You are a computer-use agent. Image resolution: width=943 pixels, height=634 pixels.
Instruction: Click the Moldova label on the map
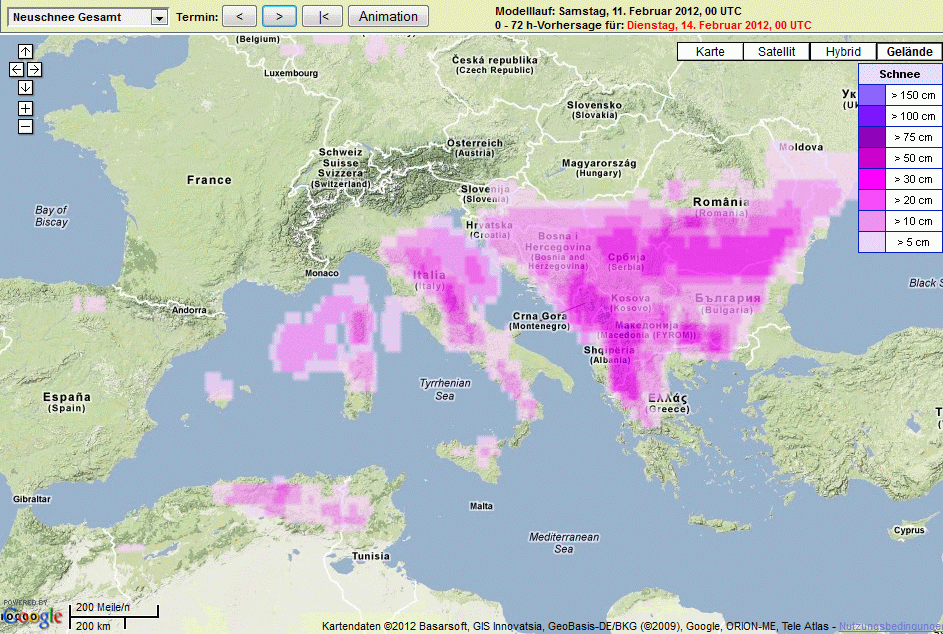801,147
